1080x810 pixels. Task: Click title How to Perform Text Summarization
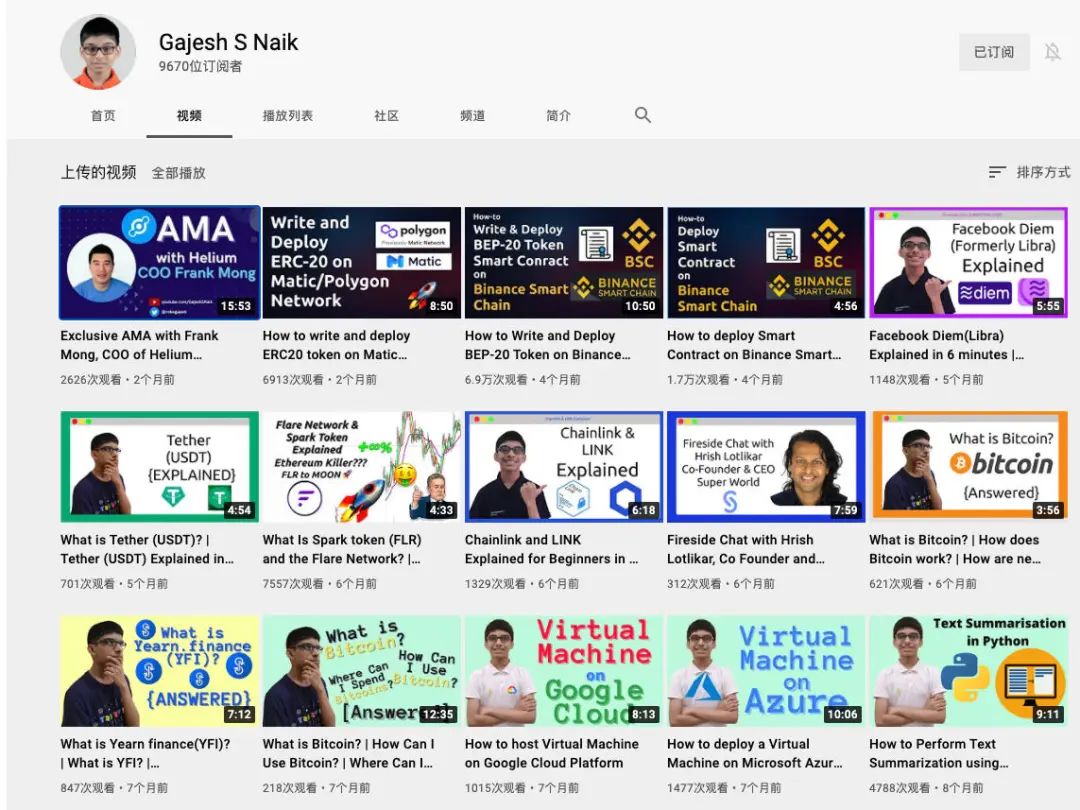click(939, 754)
